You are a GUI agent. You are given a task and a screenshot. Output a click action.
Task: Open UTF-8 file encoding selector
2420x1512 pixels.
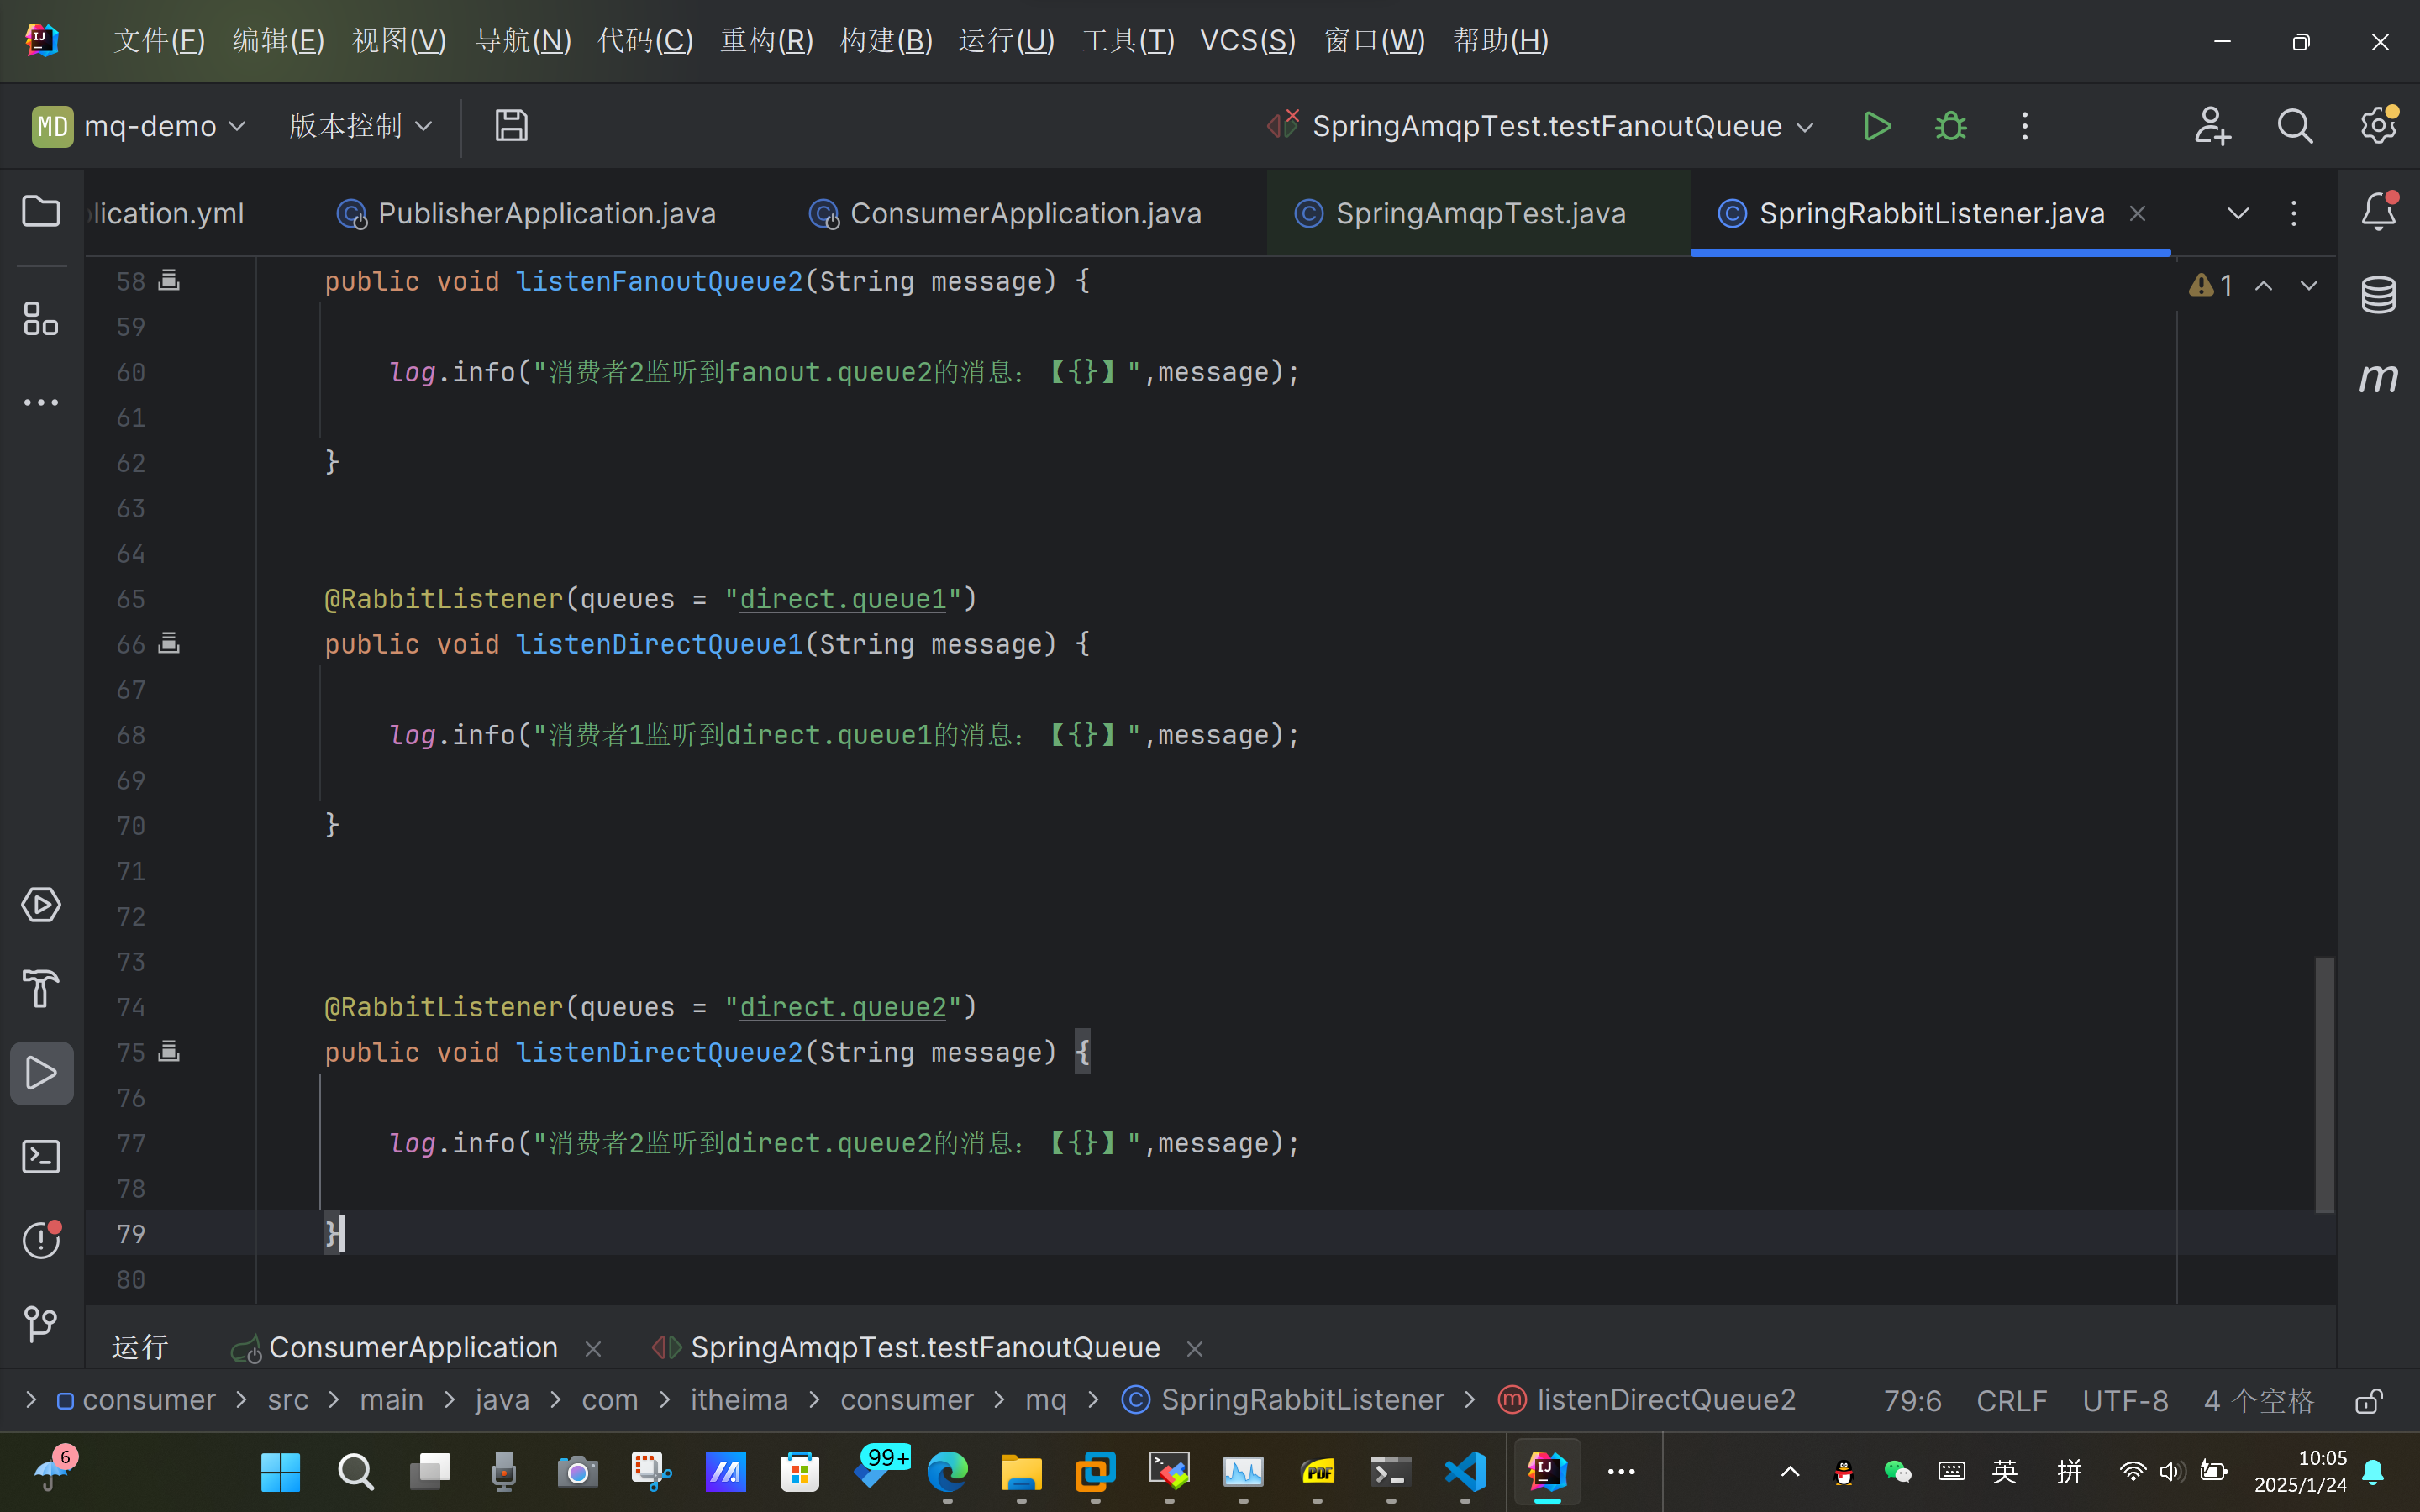pos(2125,1400)
